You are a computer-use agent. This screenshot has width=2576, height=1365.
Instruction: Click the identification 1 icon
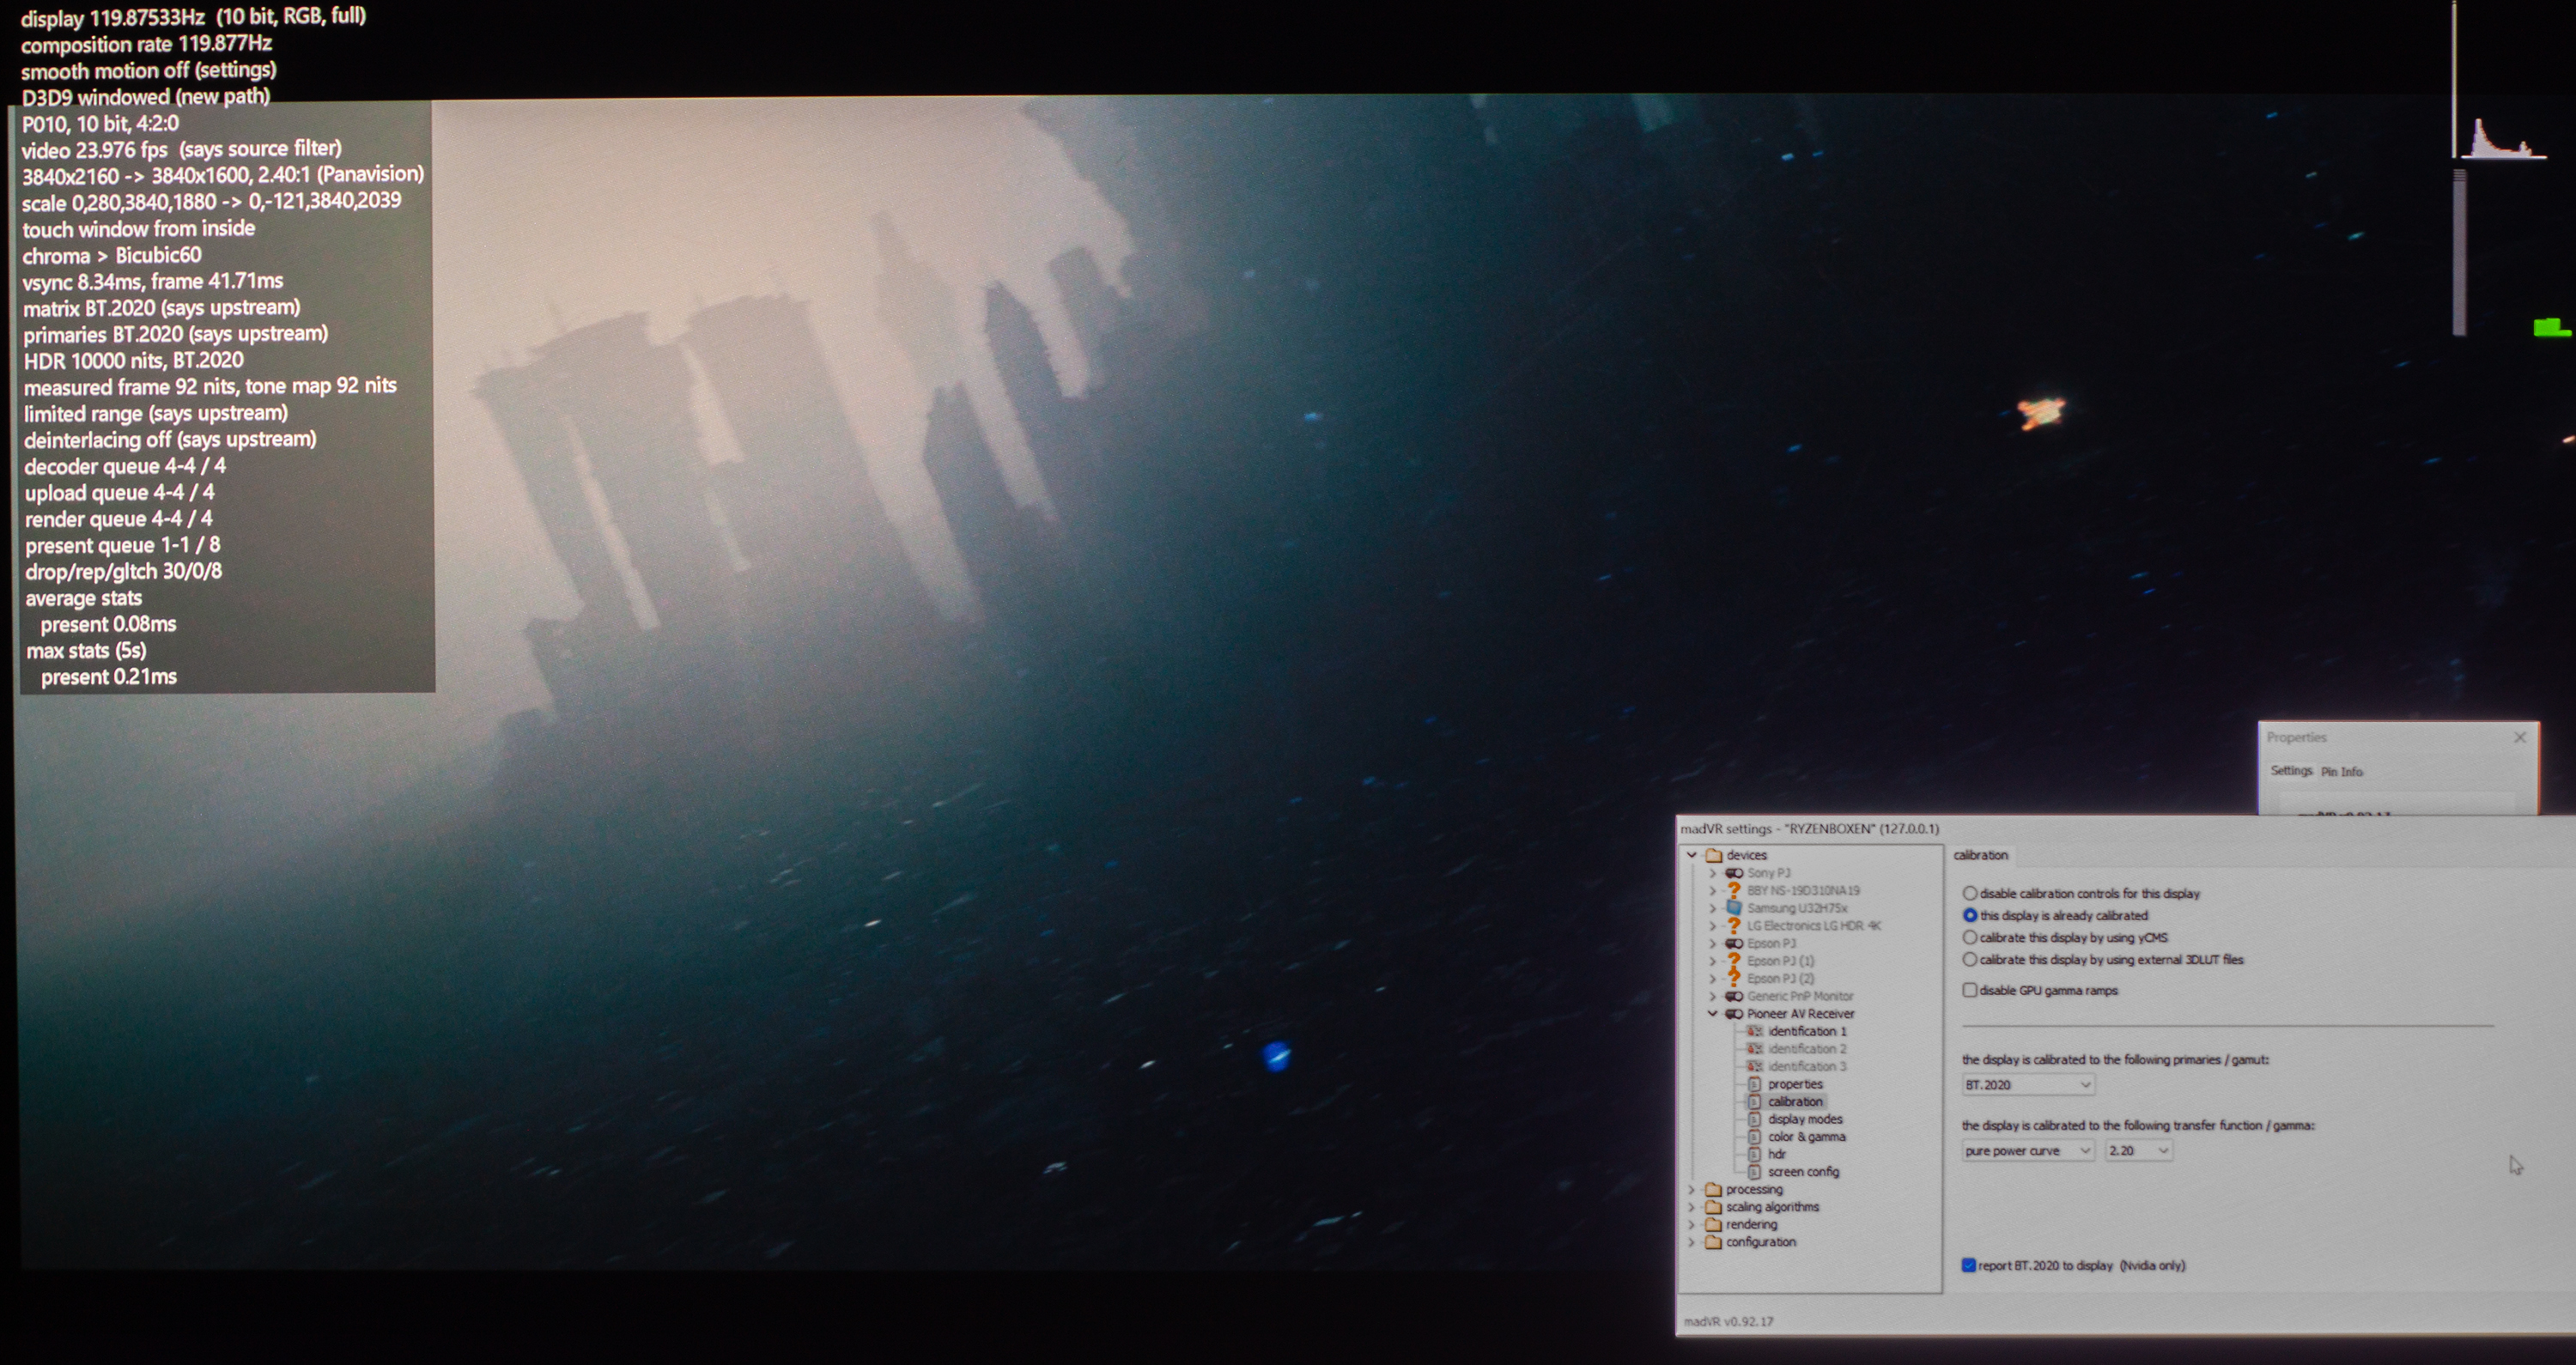(1754, 1031)
